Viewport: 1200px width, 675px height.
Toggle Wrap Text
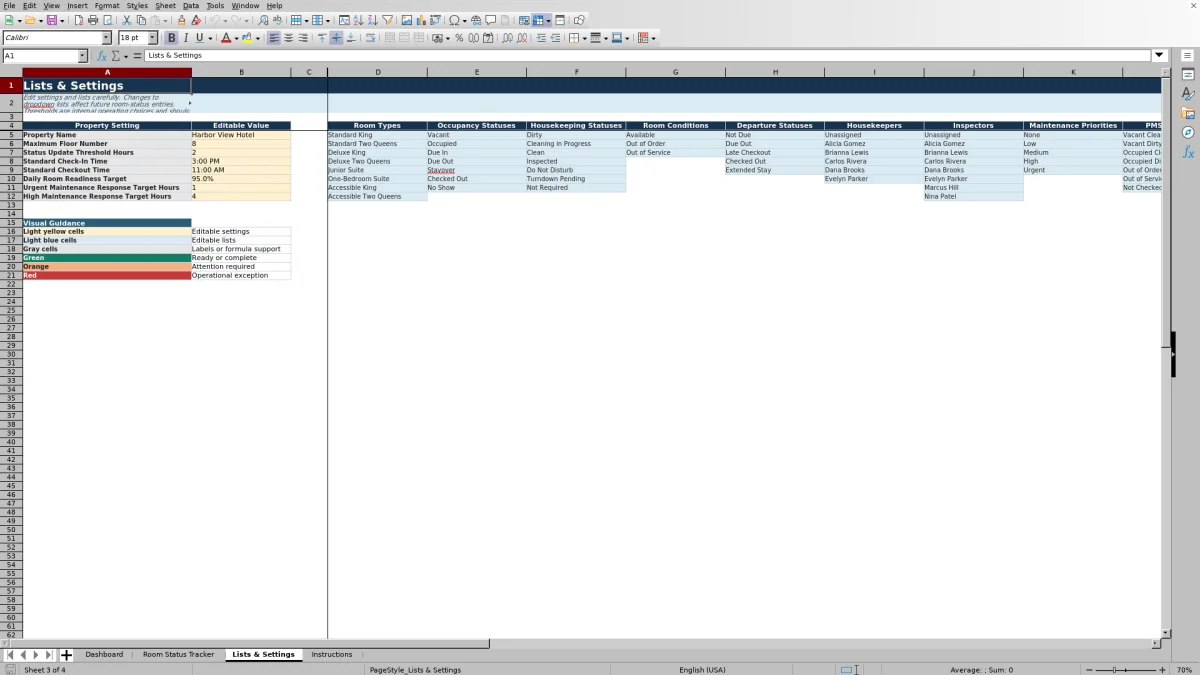click(x=370, y=38)
